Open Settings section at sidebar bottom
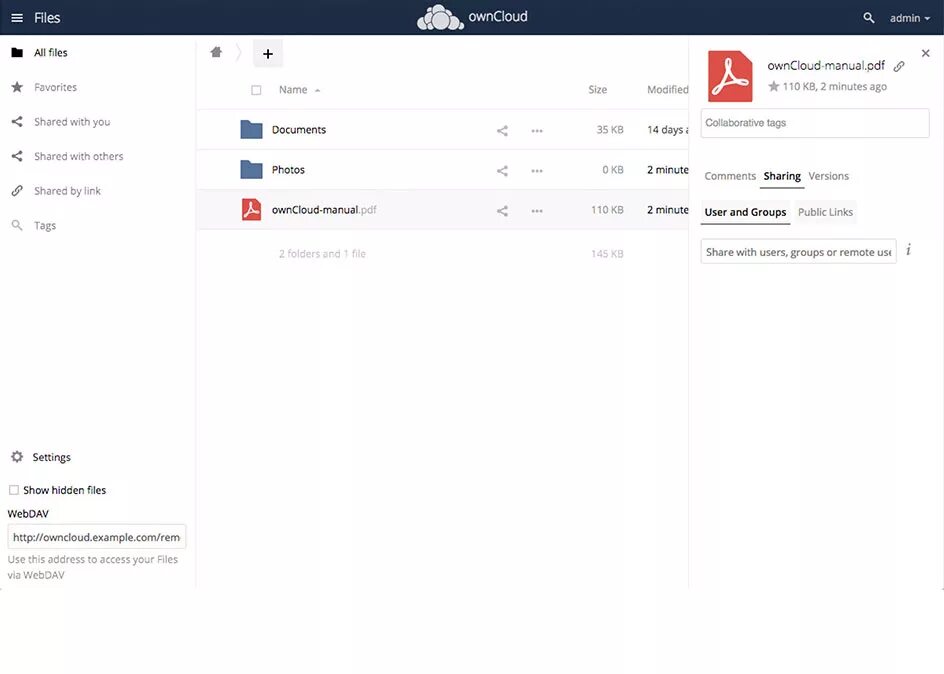944x674 pixels. (x=40, y=457)
